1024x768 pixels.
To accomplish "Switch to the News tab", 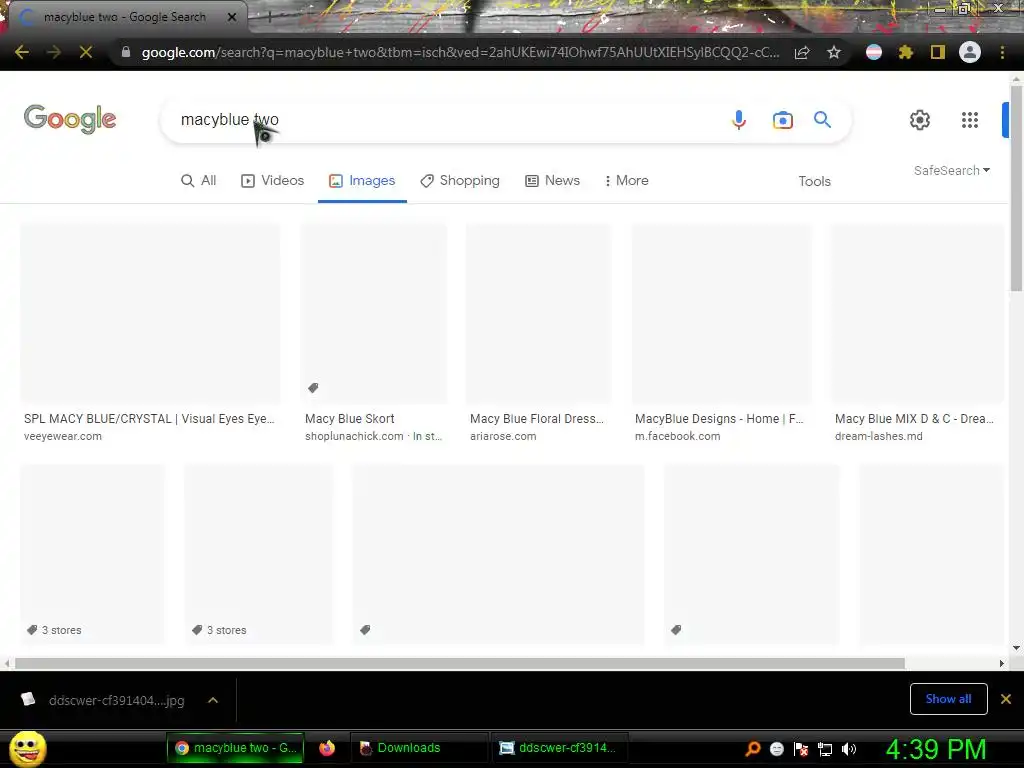I will 552,181.
